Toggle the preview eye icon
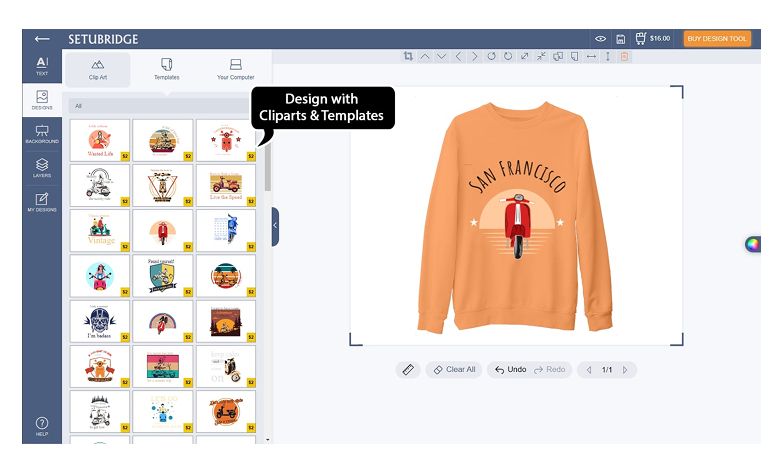 click(601, 39)
